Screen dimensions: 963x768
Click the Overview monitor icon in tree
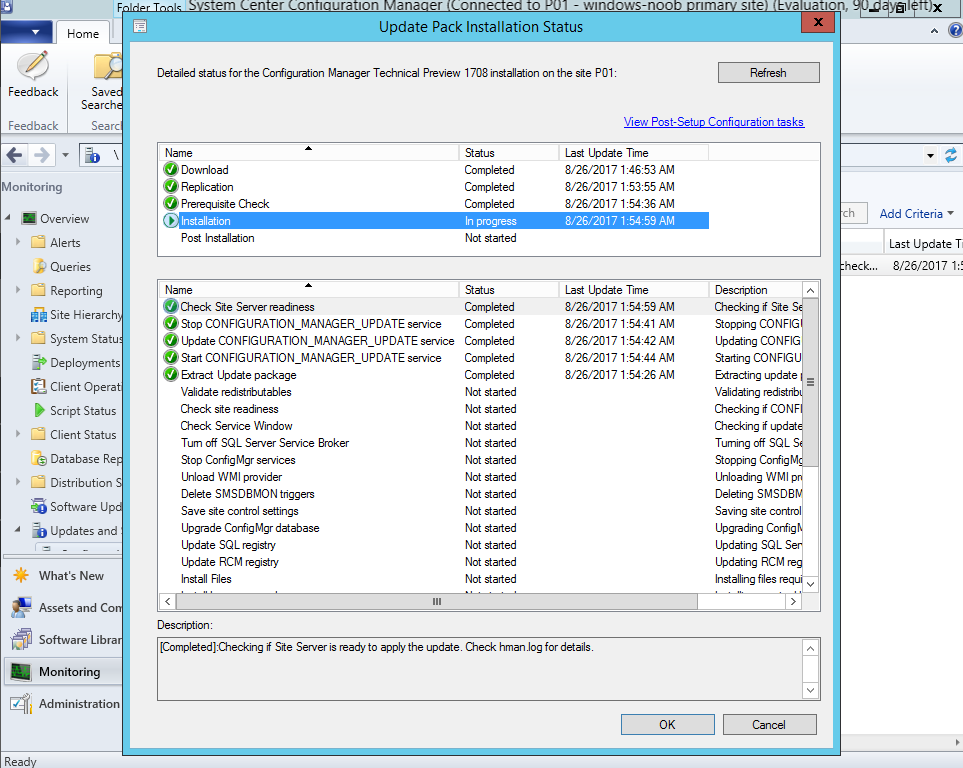point(29,218)
